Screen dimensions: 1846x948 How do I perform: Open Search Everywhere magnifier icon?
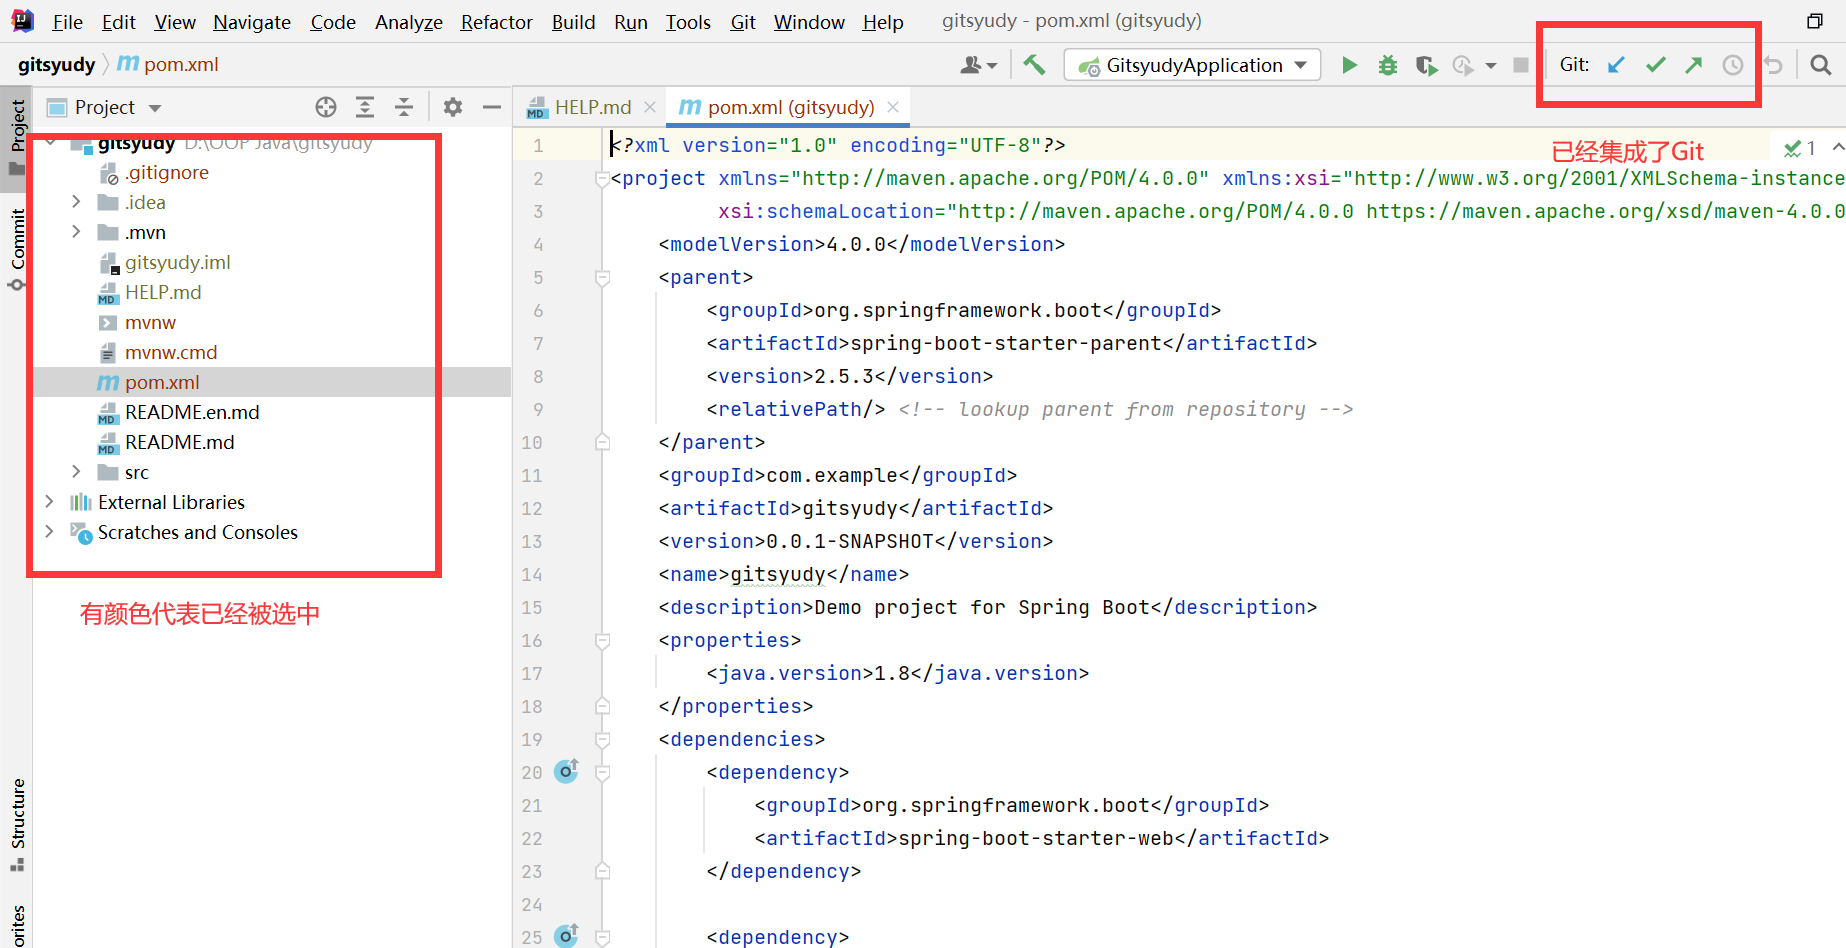(x=1820, y=65)
